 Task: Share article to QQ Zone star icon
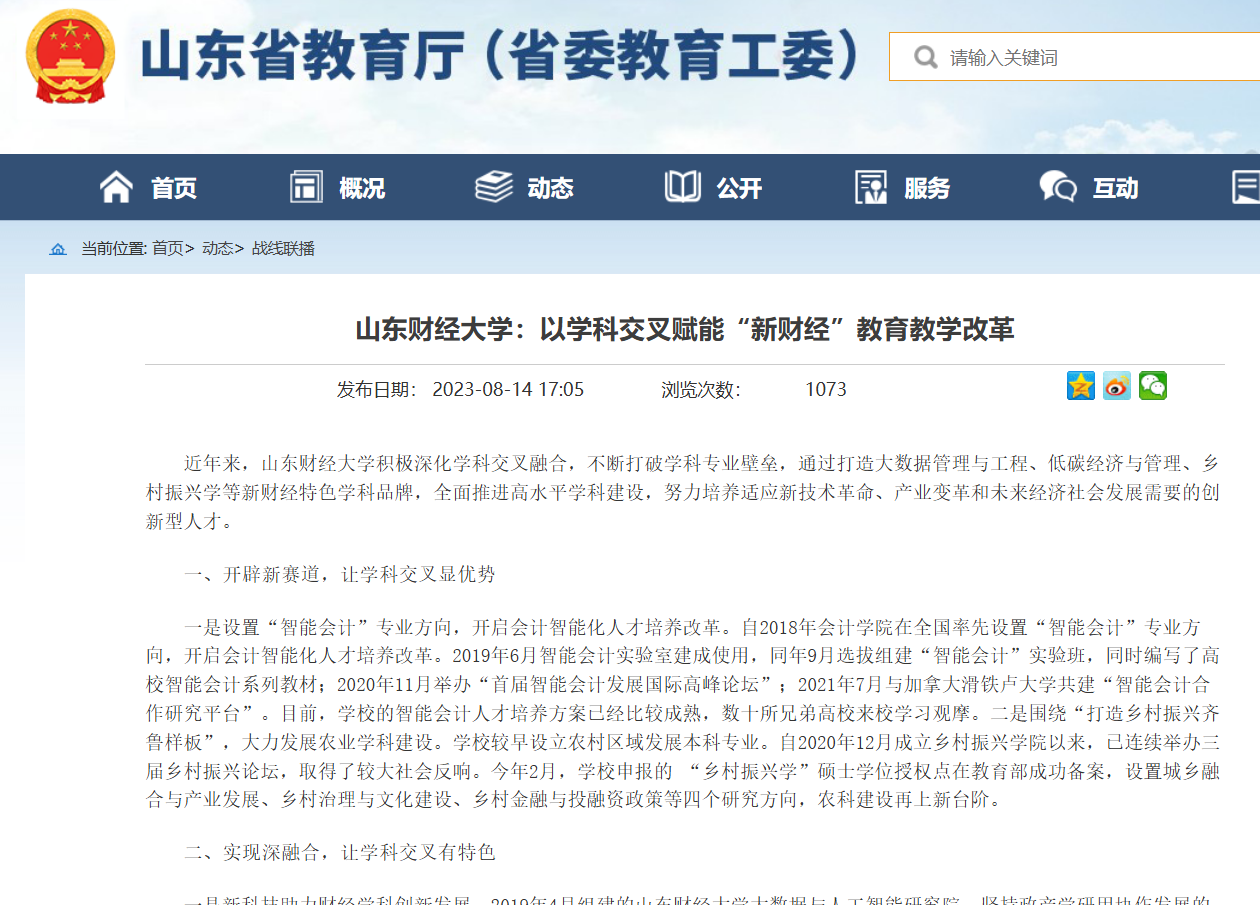[x=1081, y=385]
